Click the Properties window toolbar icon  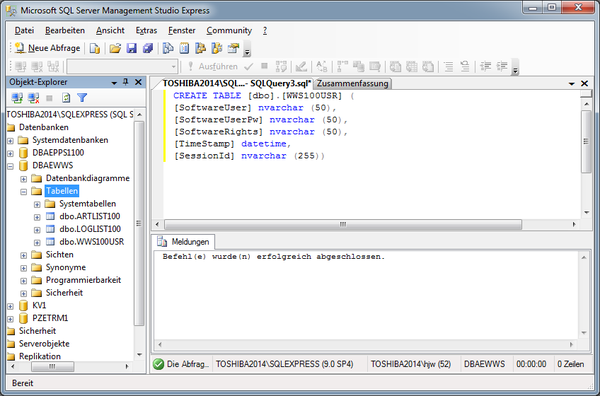coord(233,48)
